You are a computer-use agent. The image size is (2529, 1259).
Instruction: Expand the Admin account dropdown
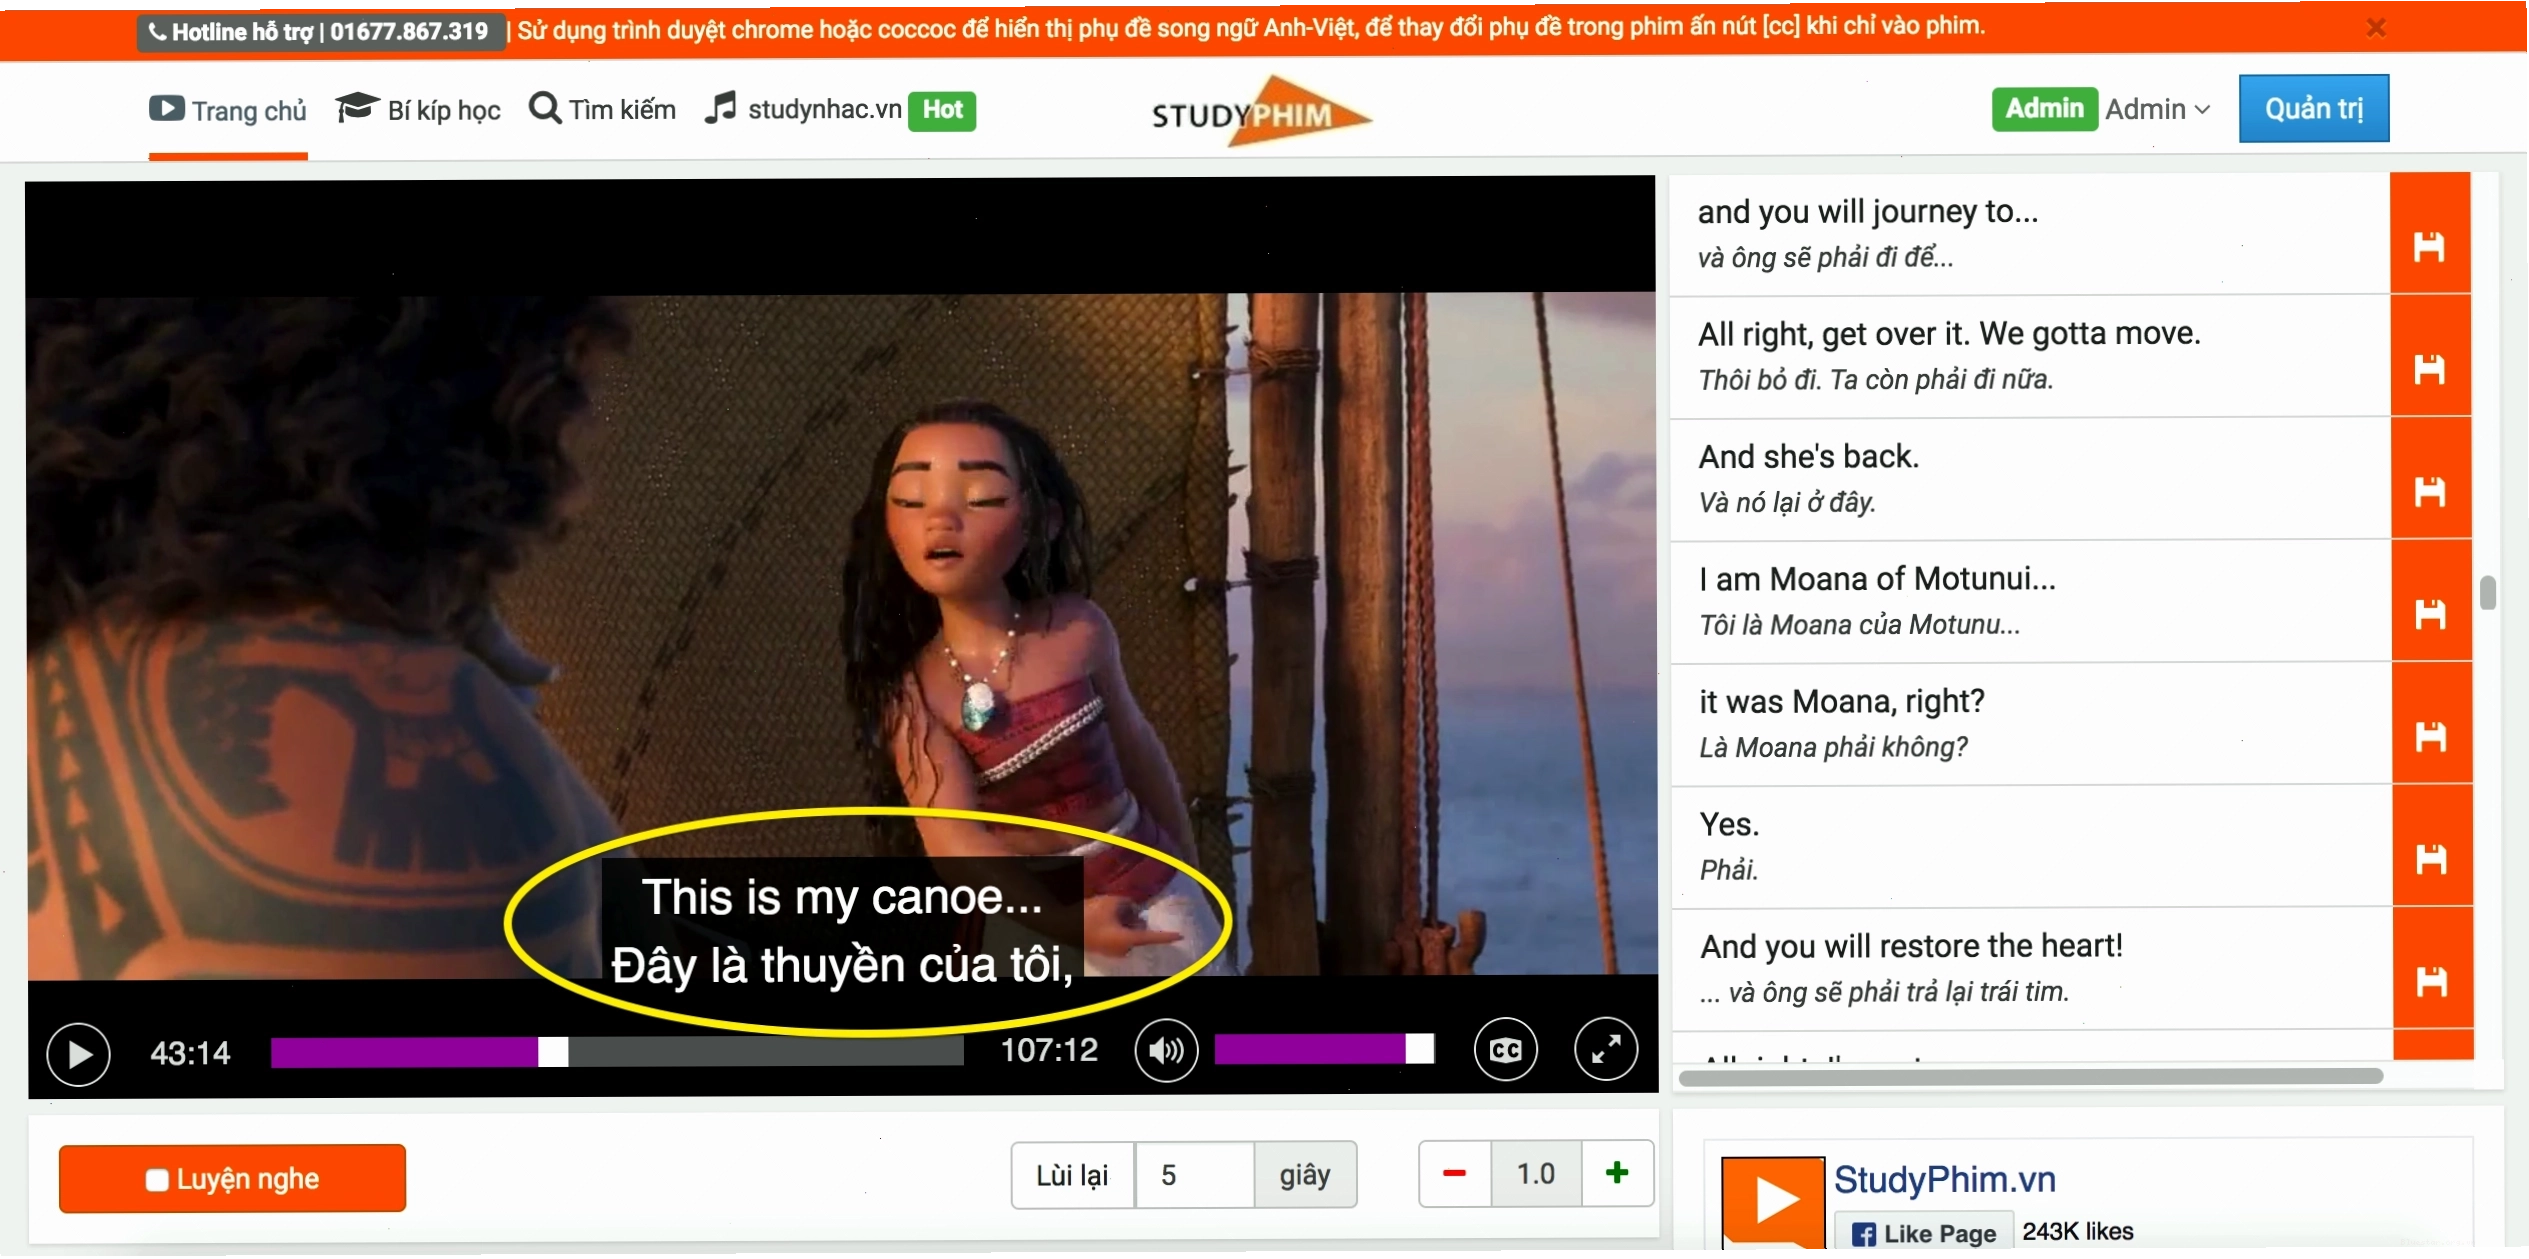2157,109
